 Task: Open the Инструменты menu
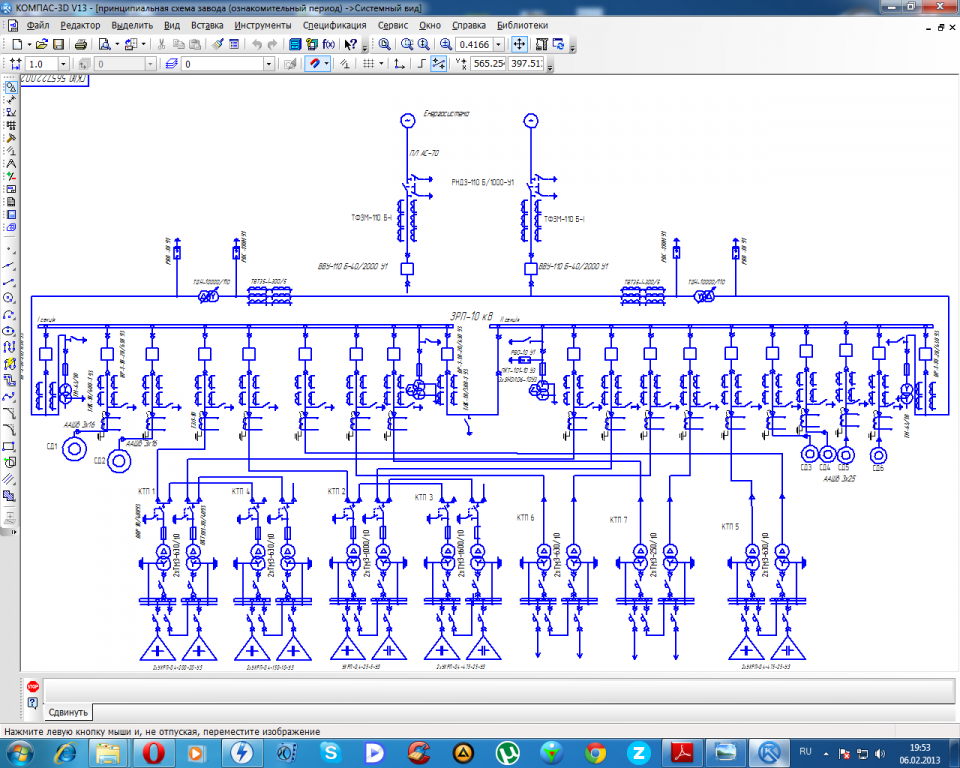pos(263,25)
